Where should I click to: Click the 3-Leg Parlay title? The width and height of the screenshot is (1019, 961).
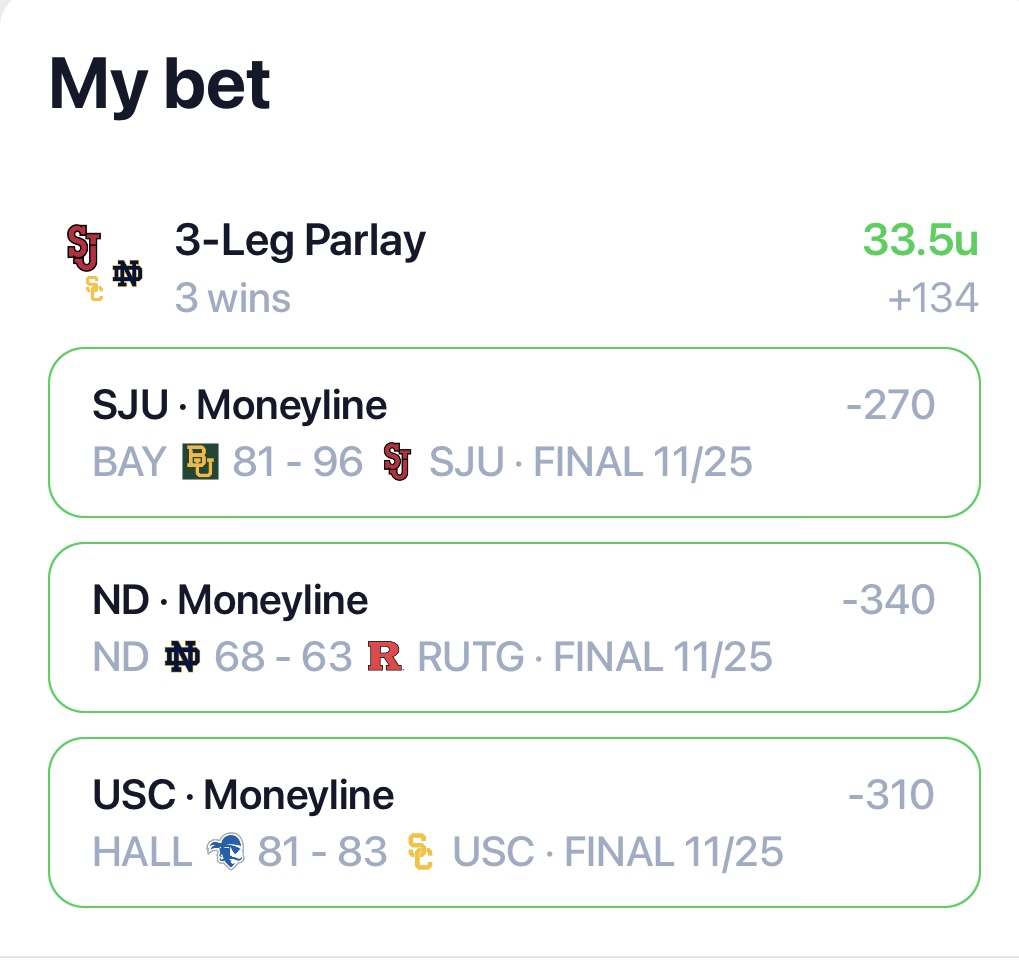point(300,240)
